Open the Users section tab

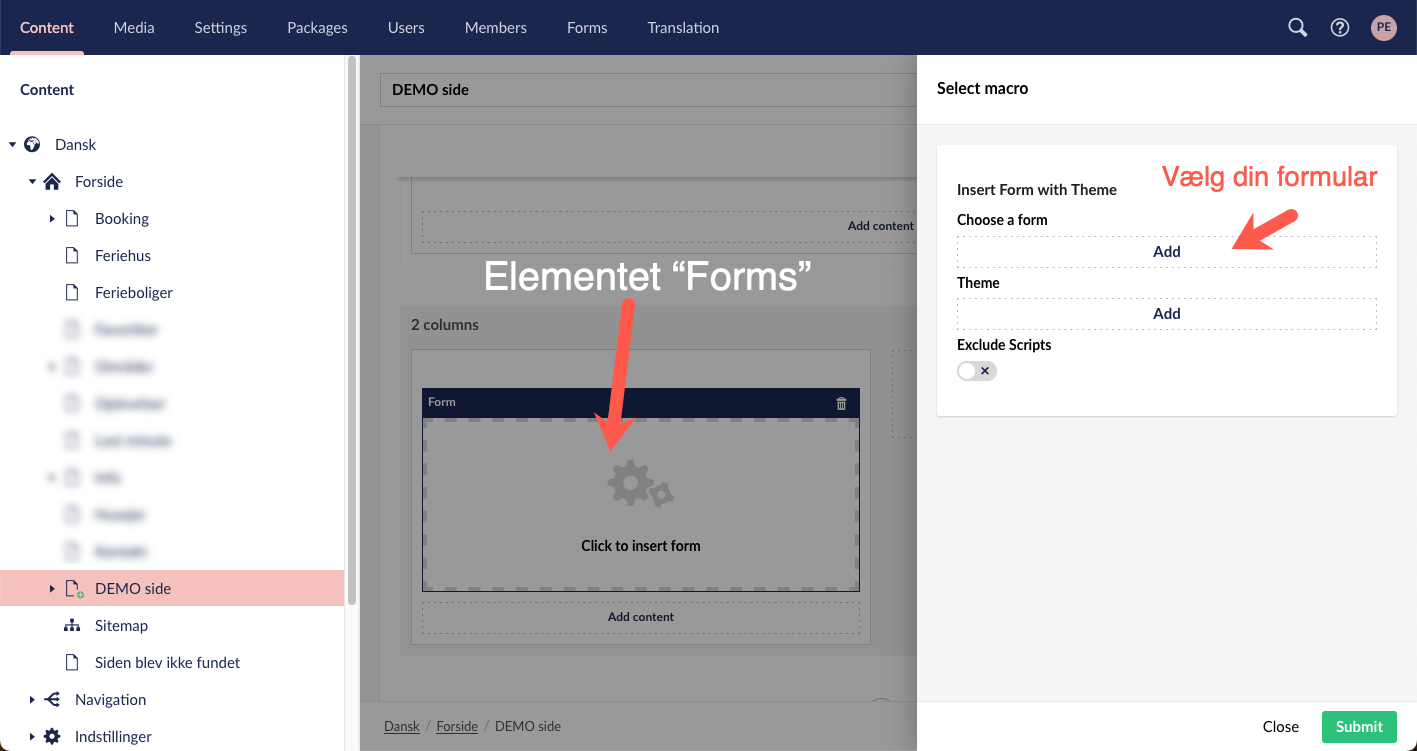click(x=406, y=28)
